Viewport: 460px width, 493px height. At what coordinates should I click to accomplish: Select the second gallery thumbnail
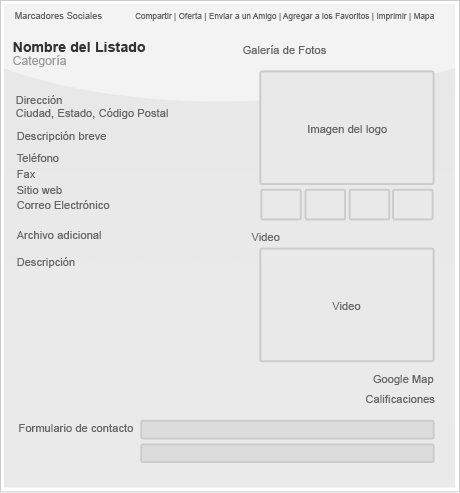(325, 205)
